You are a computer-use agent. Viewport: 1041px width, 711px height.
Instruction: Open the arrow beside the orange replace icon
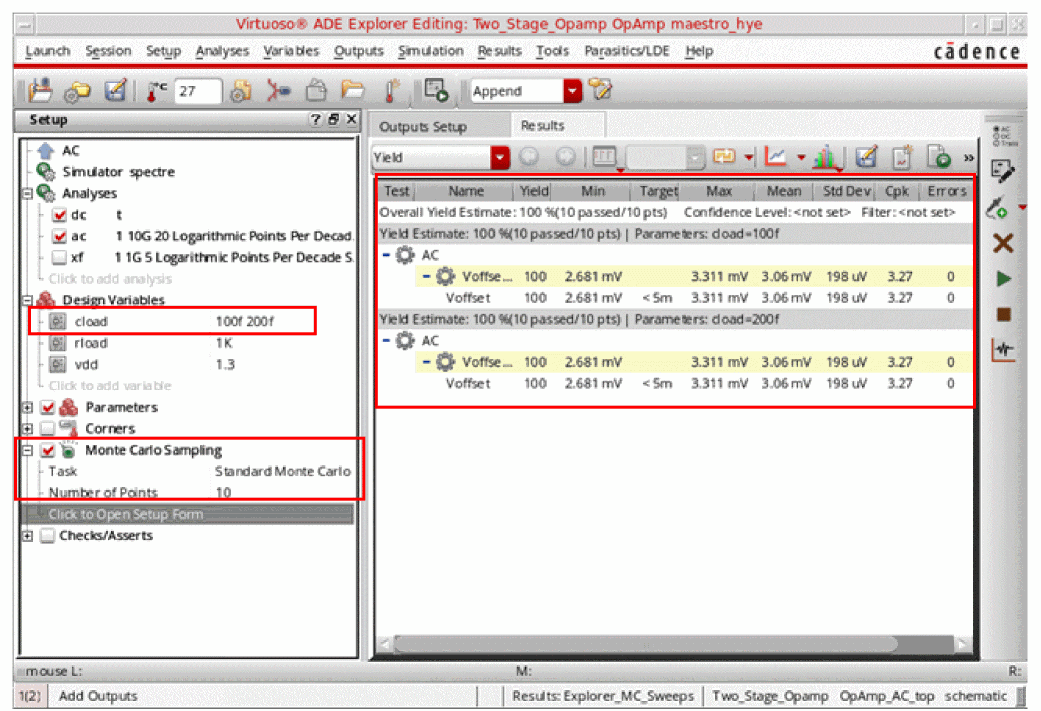(x=749, y=157)
